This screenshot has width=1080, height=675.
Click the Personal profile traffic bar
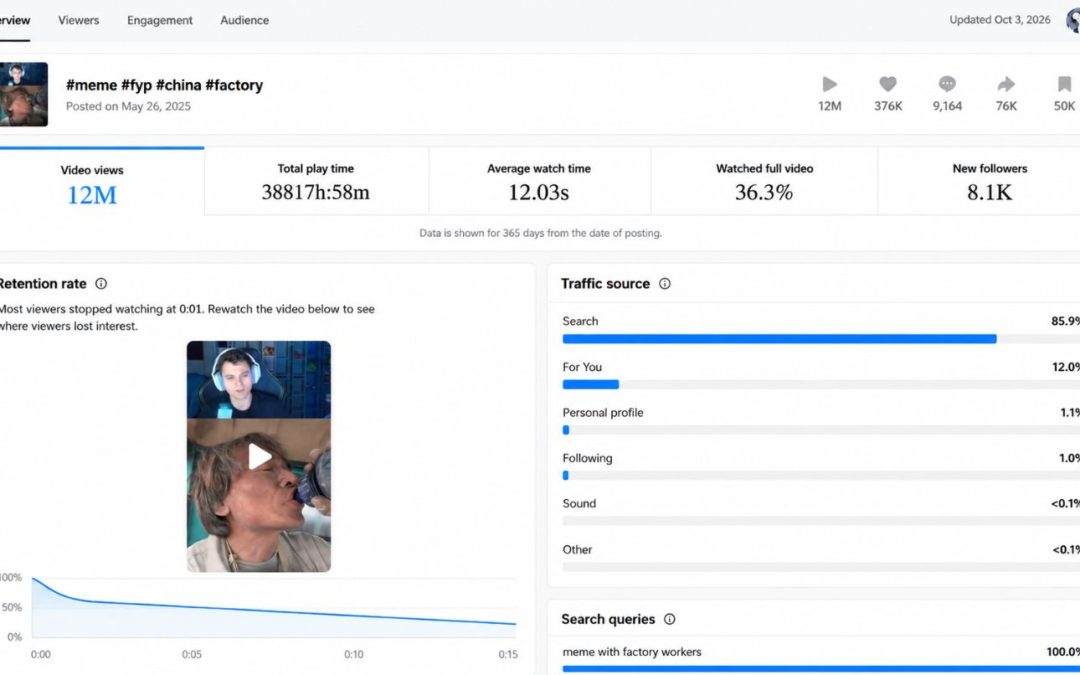coord(821,430)
